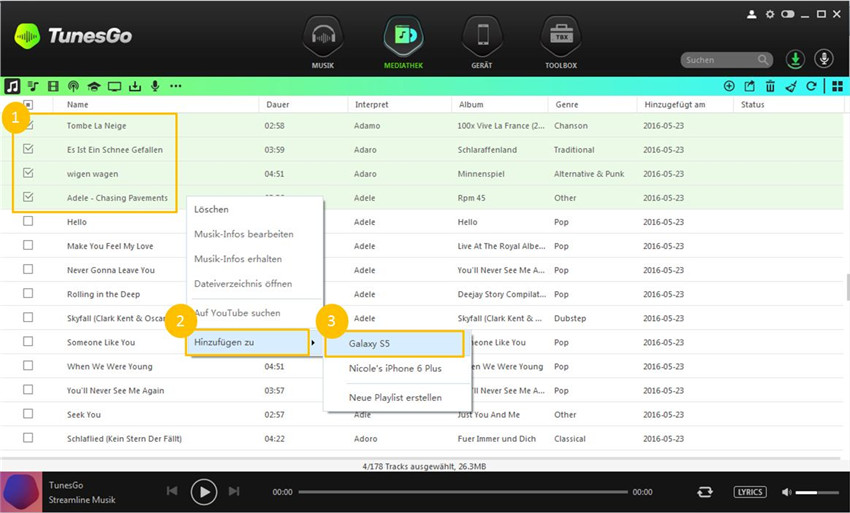The height and width of the screenshot is (513, 850).
Task: Sort by the Dauer column header
Action: pos(278,105)
